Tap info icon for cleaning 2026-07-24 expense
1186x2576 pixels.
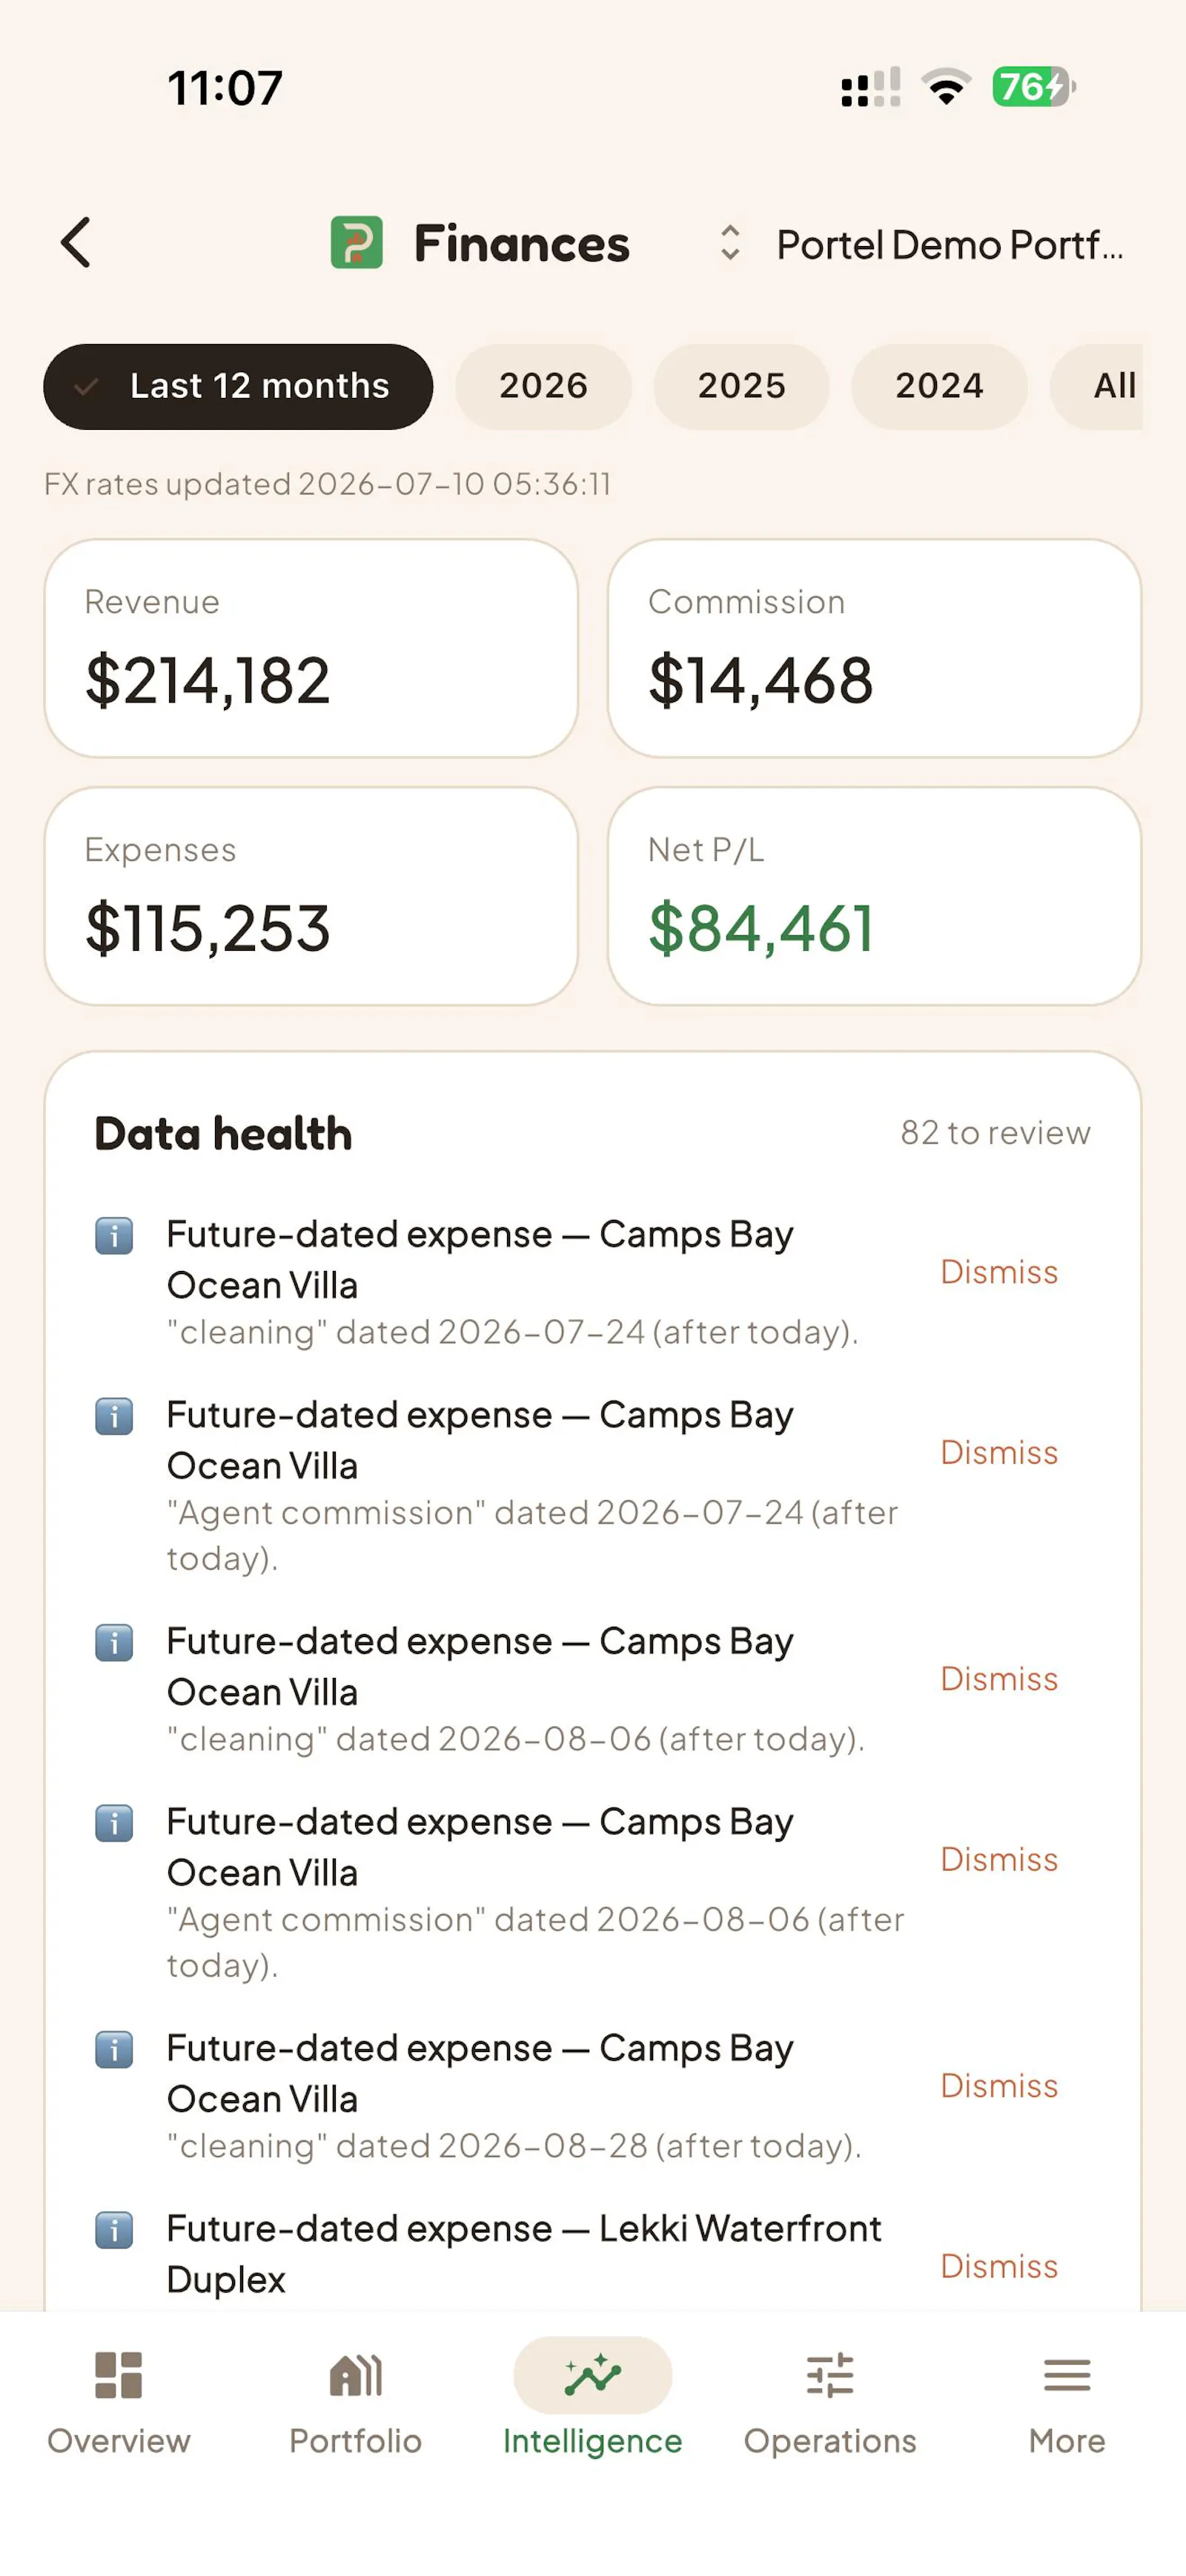[114, 1236]
